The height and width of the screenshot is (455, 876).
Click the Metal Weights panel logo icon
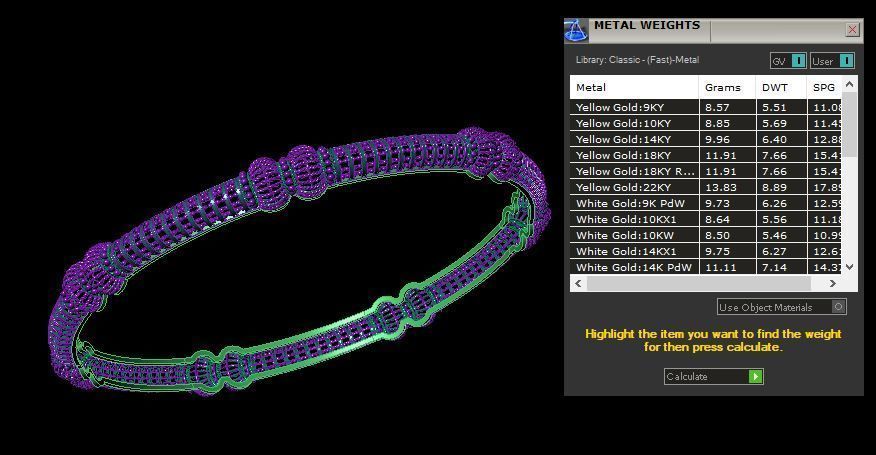(x=576, y=30)
